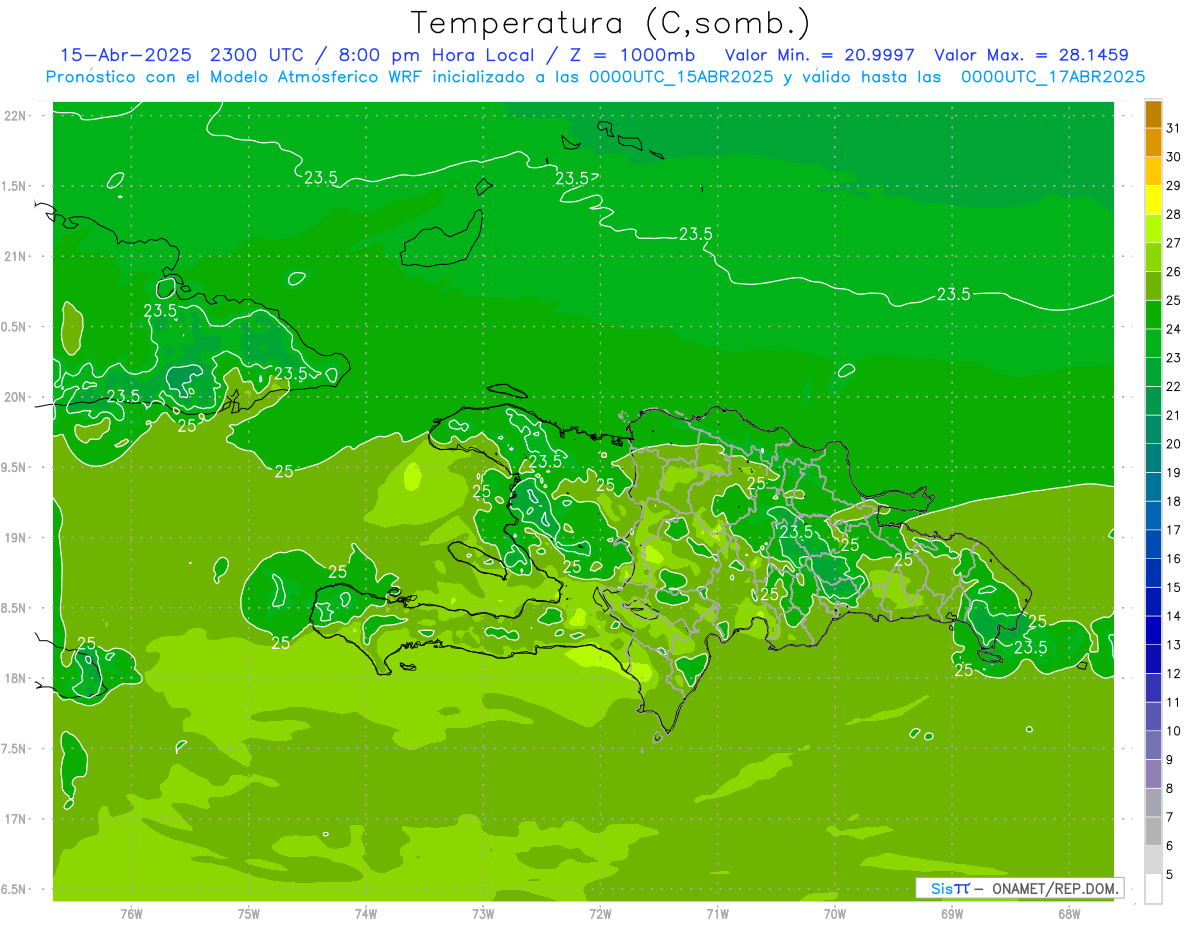Click the longitude axis label '73W'
This screenshot has width=1200, height=927.
[x=483, y=914]
